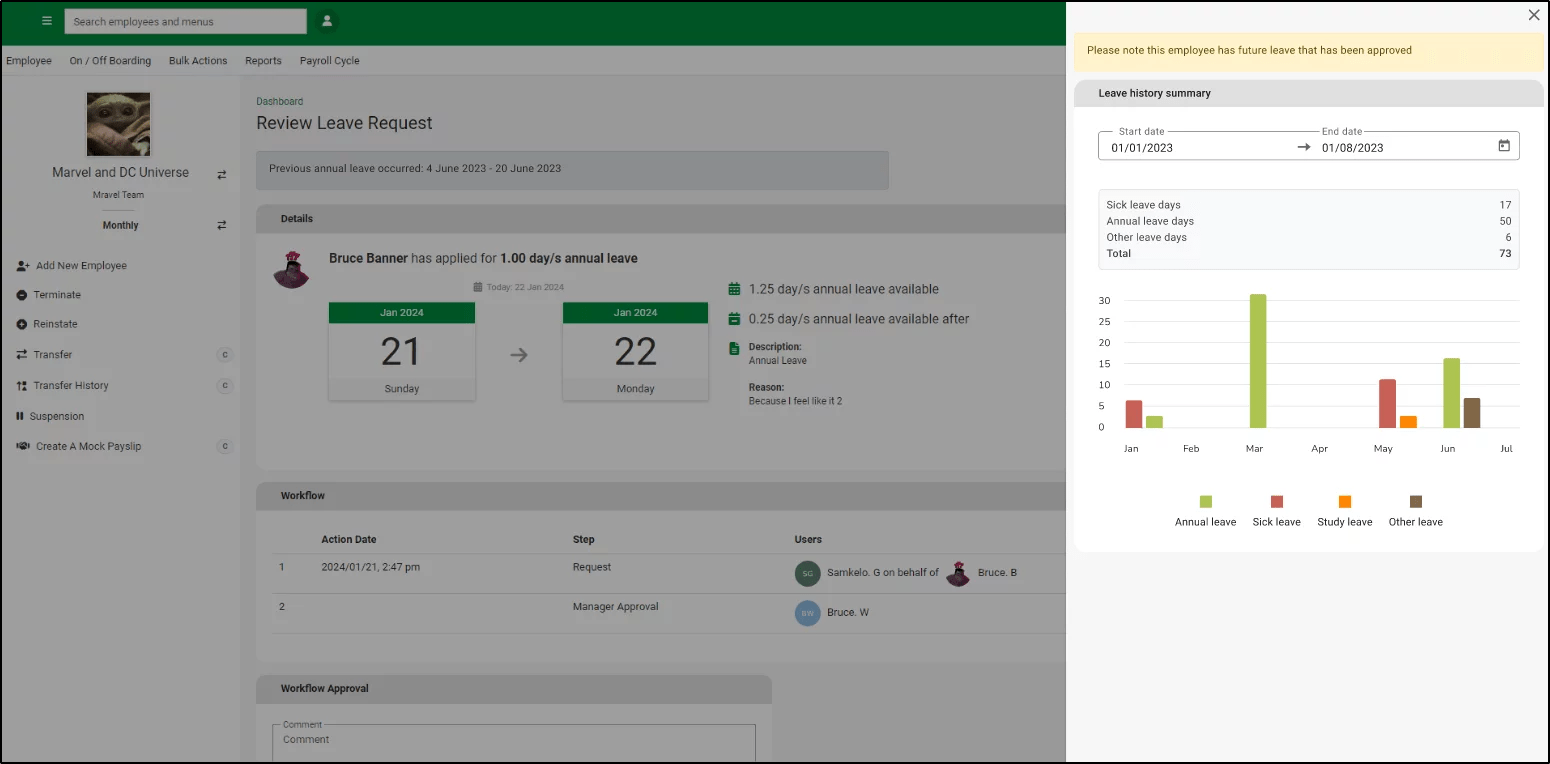Select Terminate in the sidebar

(x=57, y=295)
